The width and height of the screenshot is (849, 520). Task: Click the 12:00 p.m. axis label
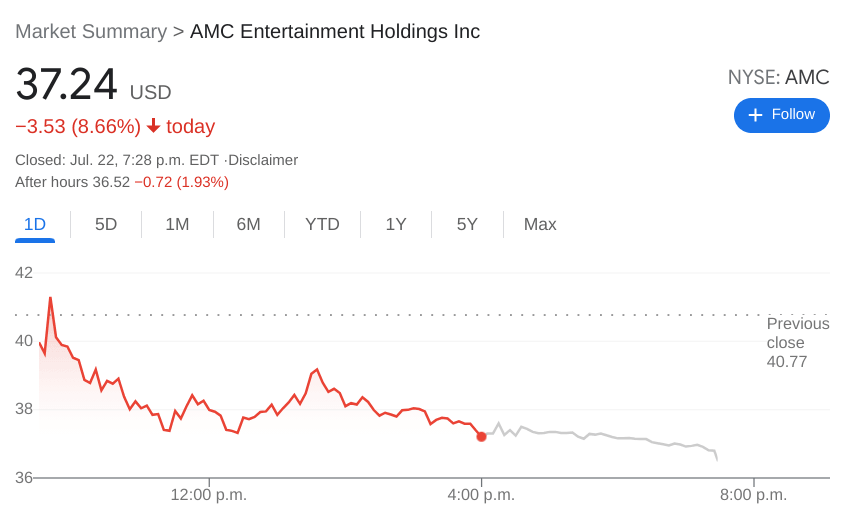pyautogui.click(x=208, y=495)
